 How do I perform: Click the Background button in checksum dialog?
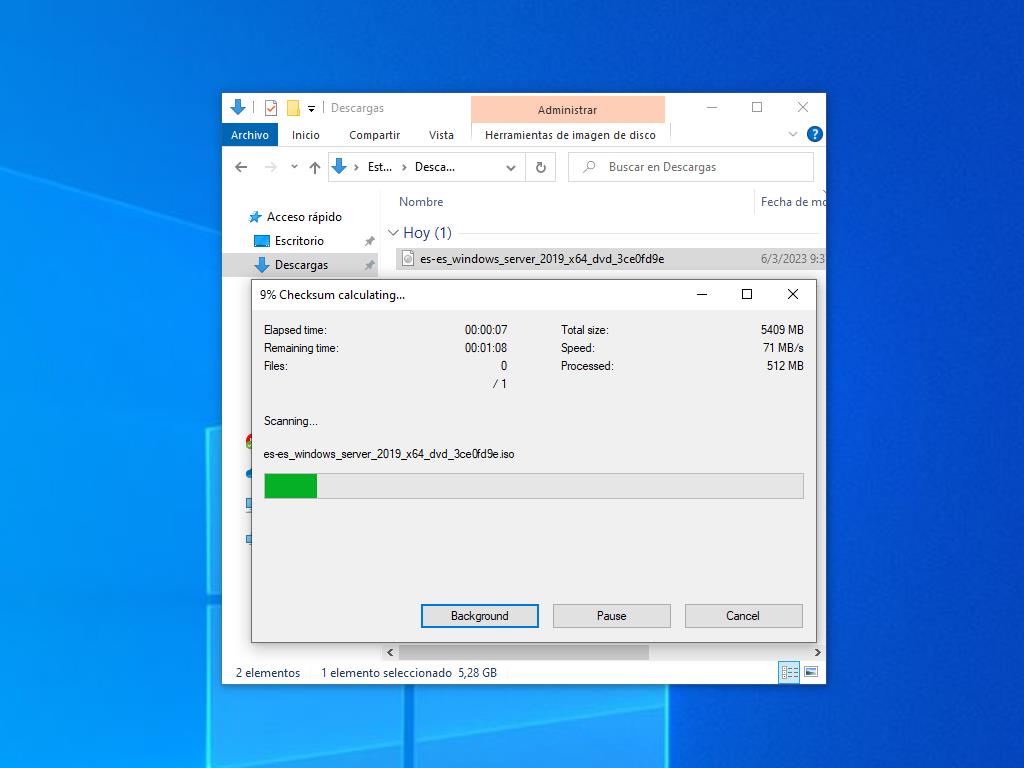[x=480, y=616]
